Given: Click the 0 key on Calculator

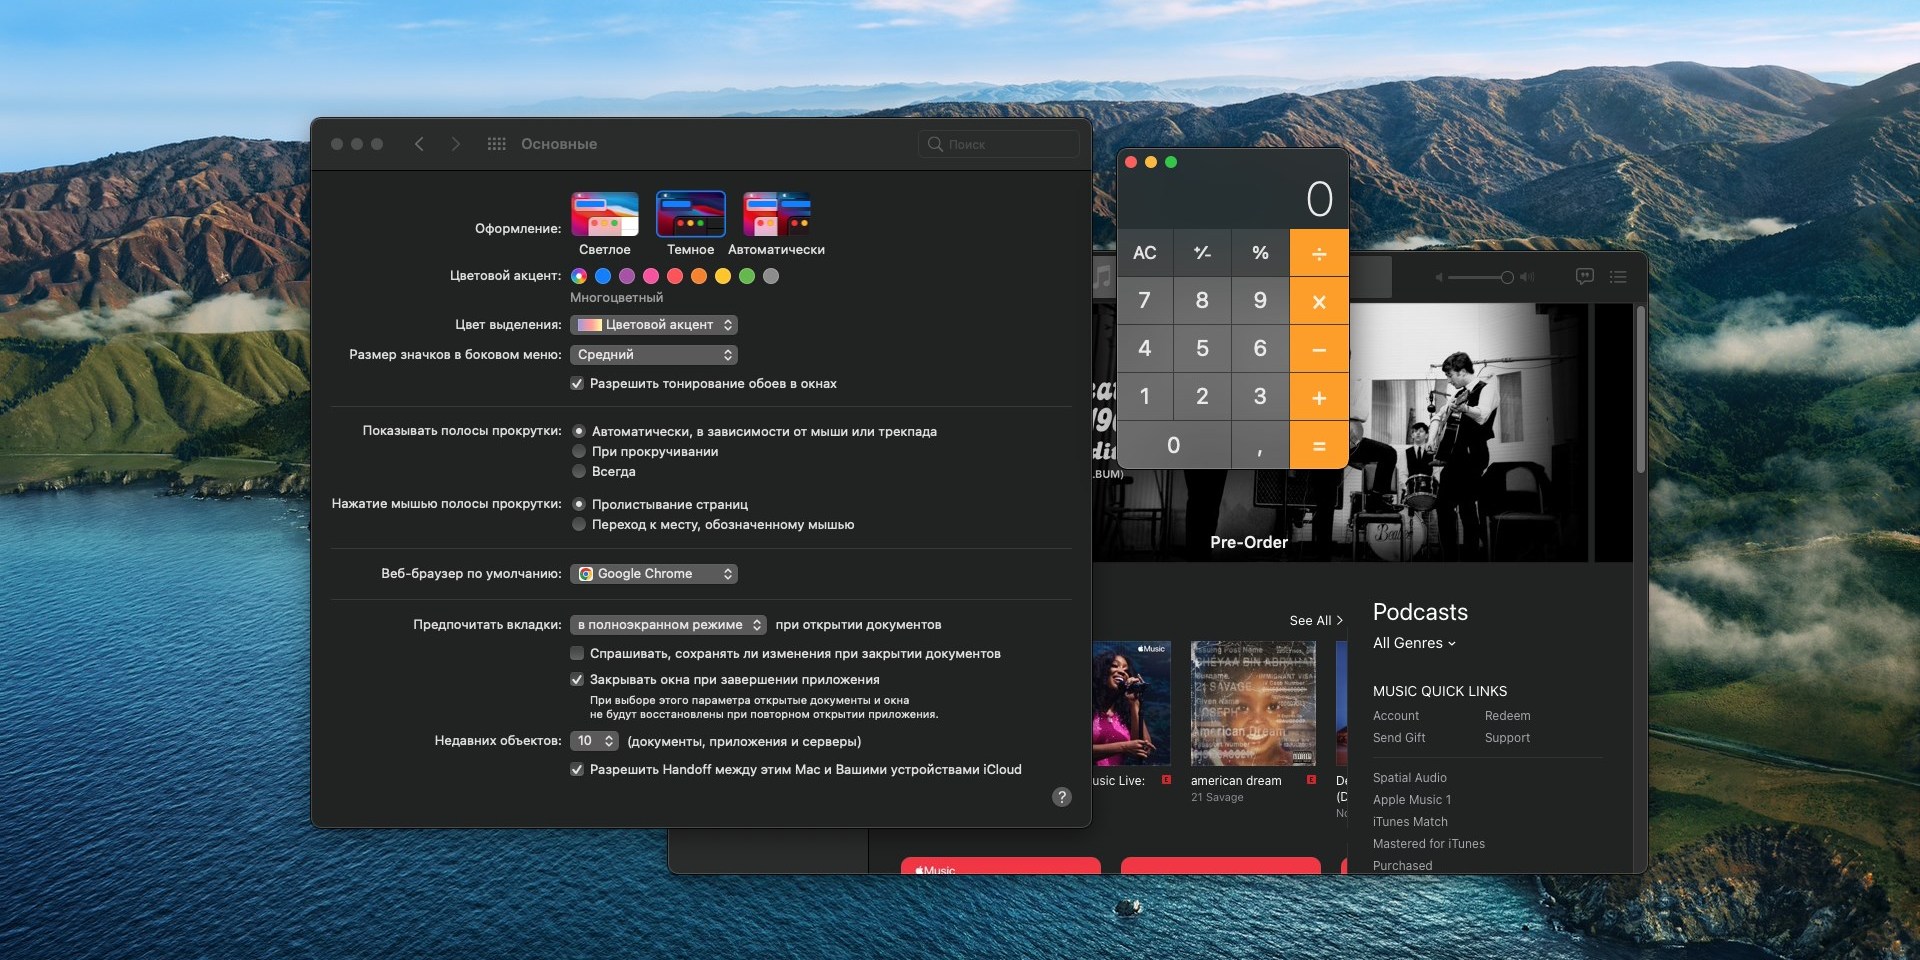Looking at the screenshot, I should pyautogui.click(x=1174, y=445).
